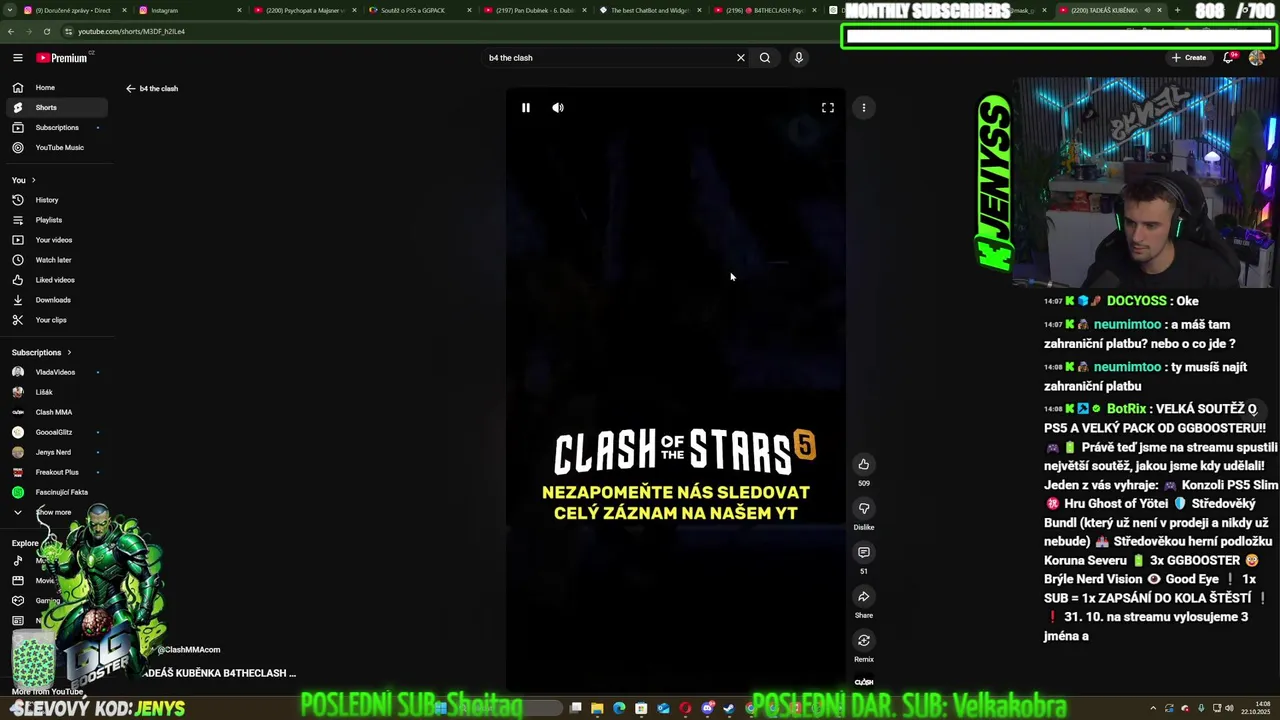Viewport: 1280px width, 720px height.
Task: Close the Instagram tab
Action: [239, 10]
